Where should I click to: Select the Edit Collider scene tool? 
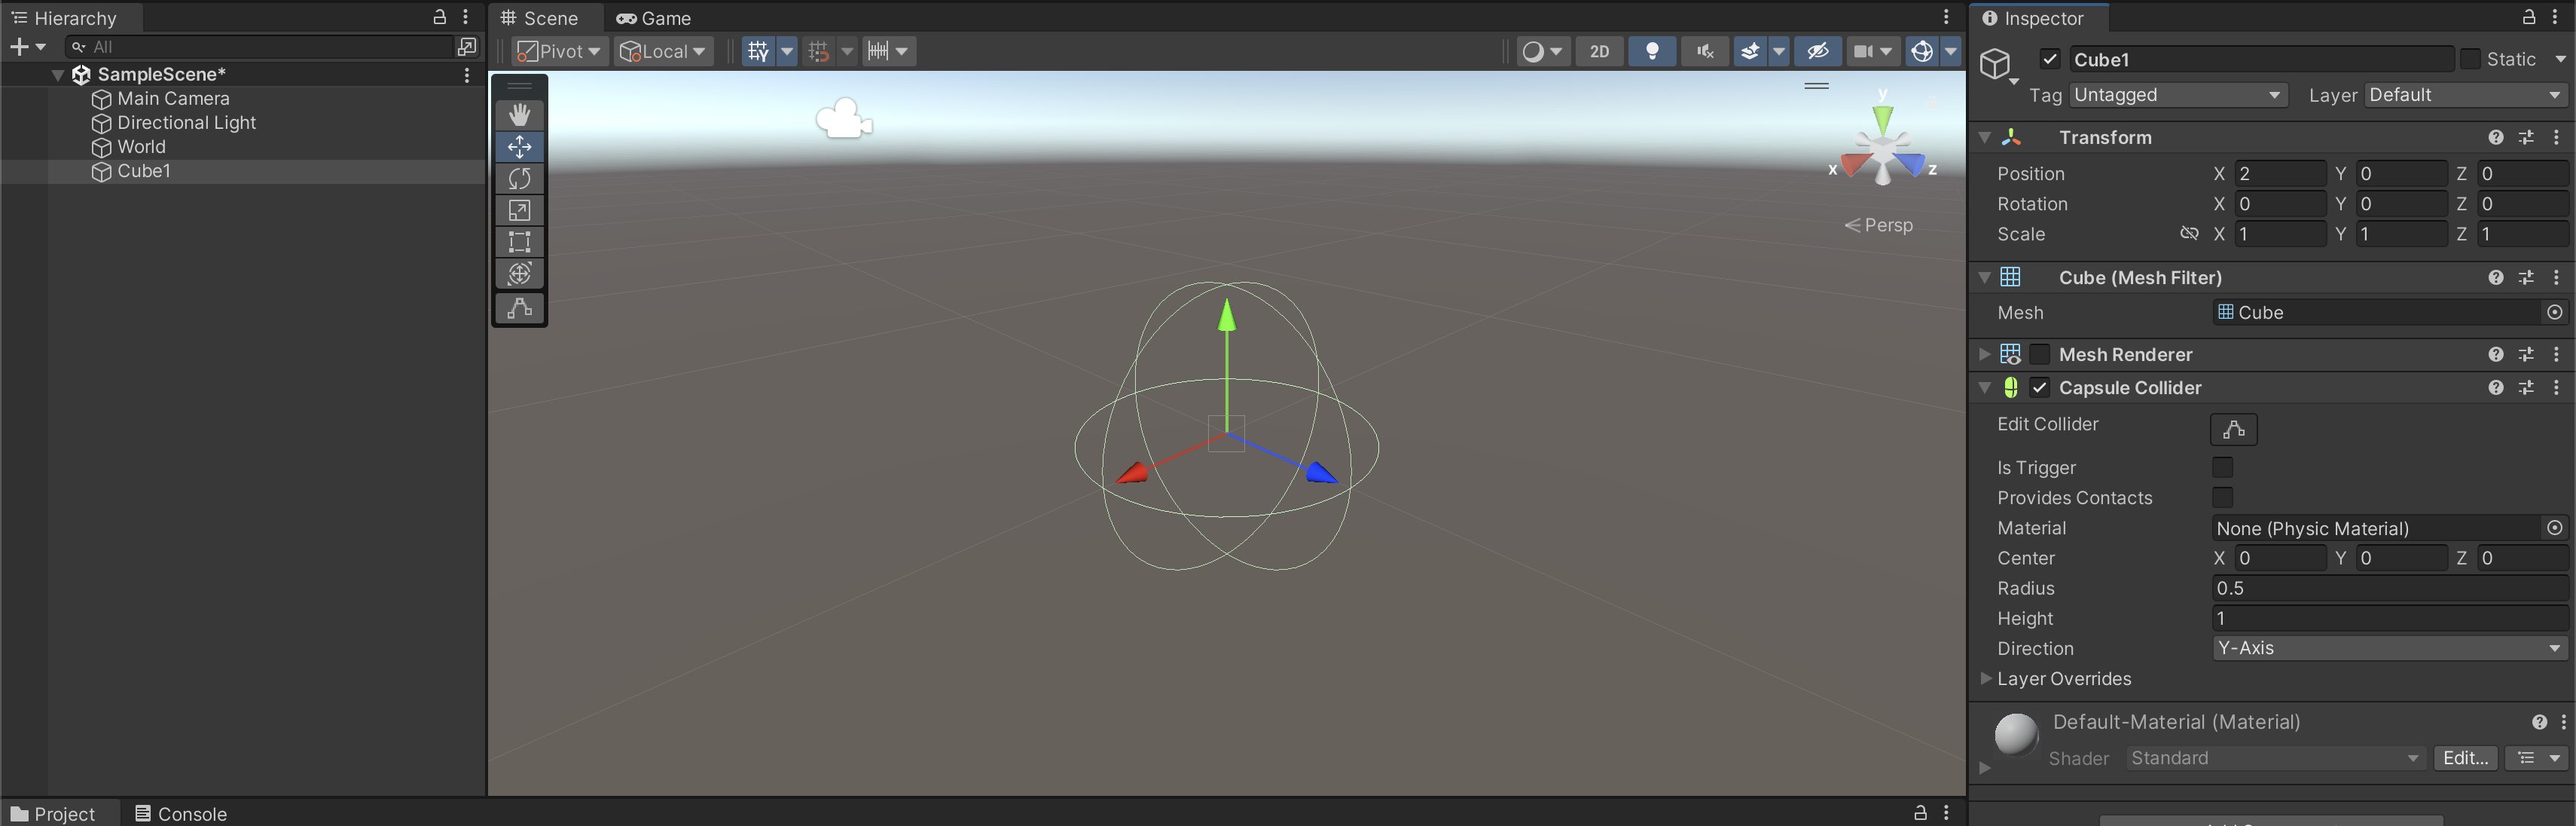coord(519,308)
